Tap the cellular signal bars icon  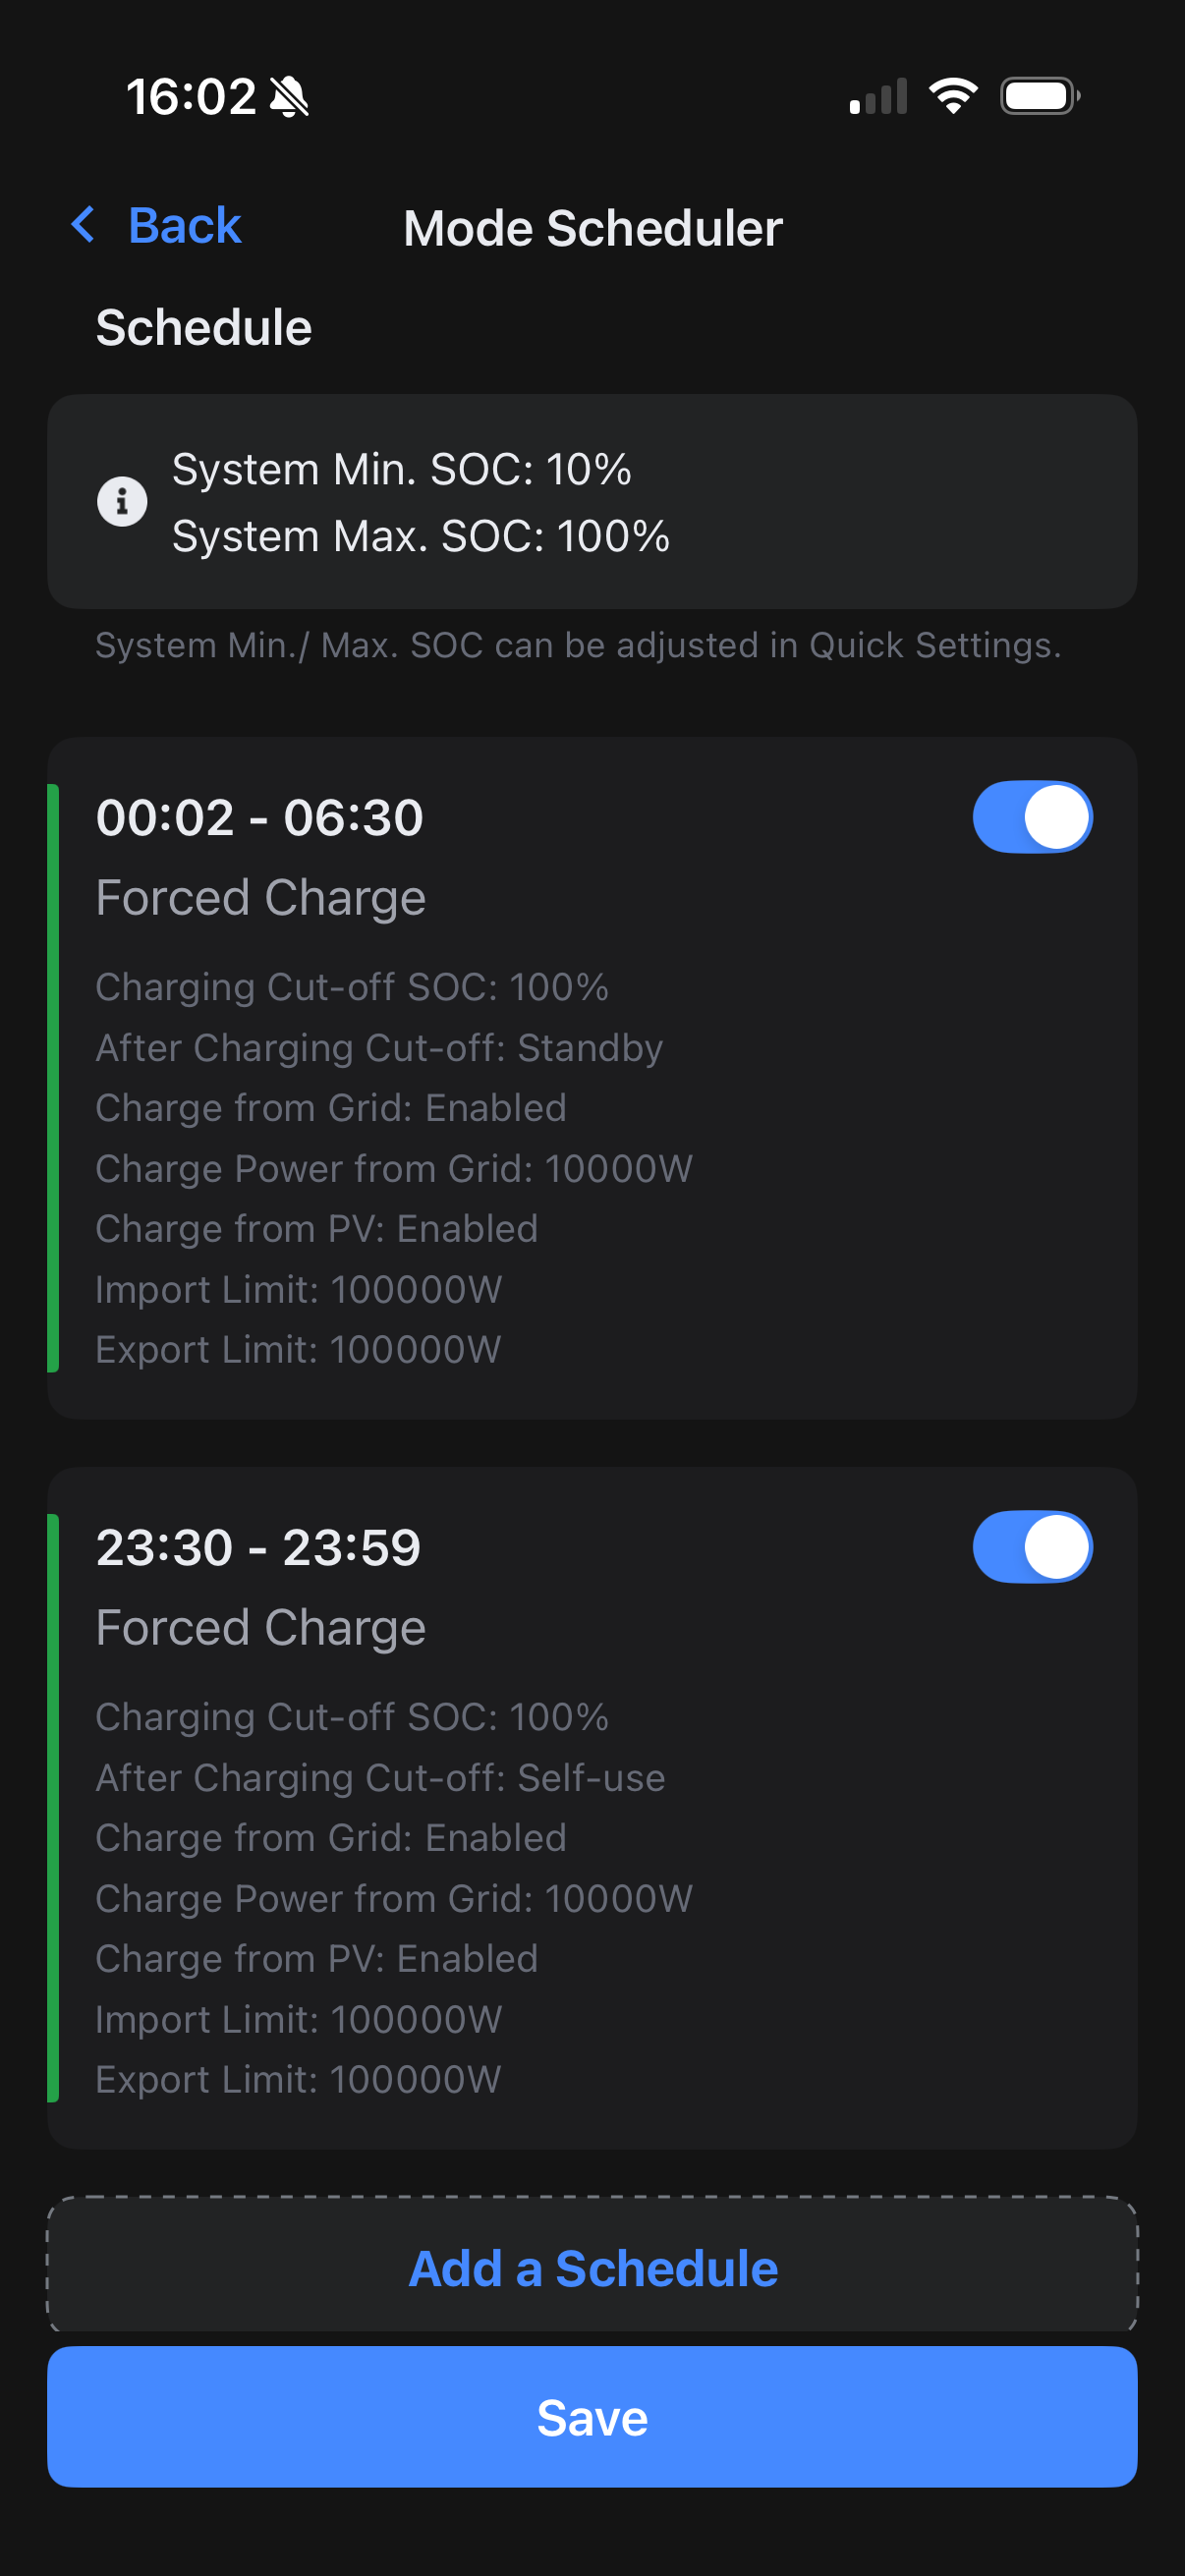[x=878, y=96]
